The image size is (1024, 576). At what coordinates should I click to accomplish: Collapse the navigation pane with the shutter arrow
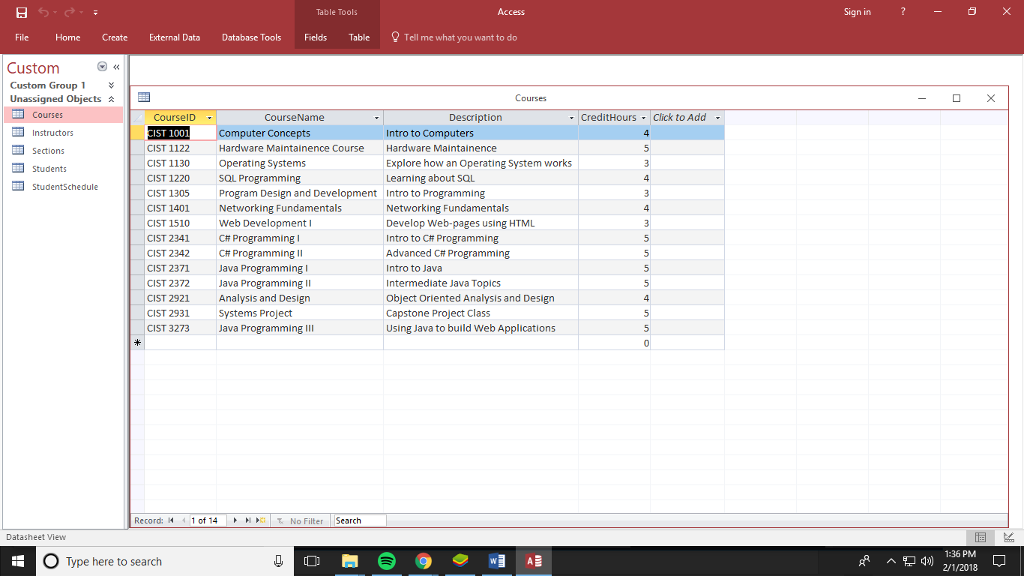pos(115,68)
